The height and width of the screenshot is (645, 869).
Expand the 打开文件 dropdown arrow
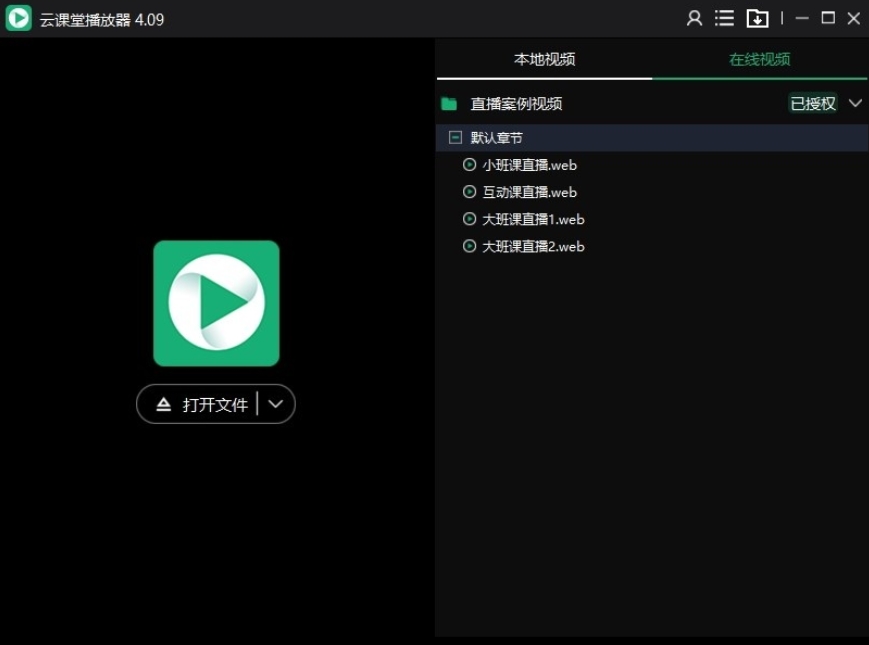[275, 404]
